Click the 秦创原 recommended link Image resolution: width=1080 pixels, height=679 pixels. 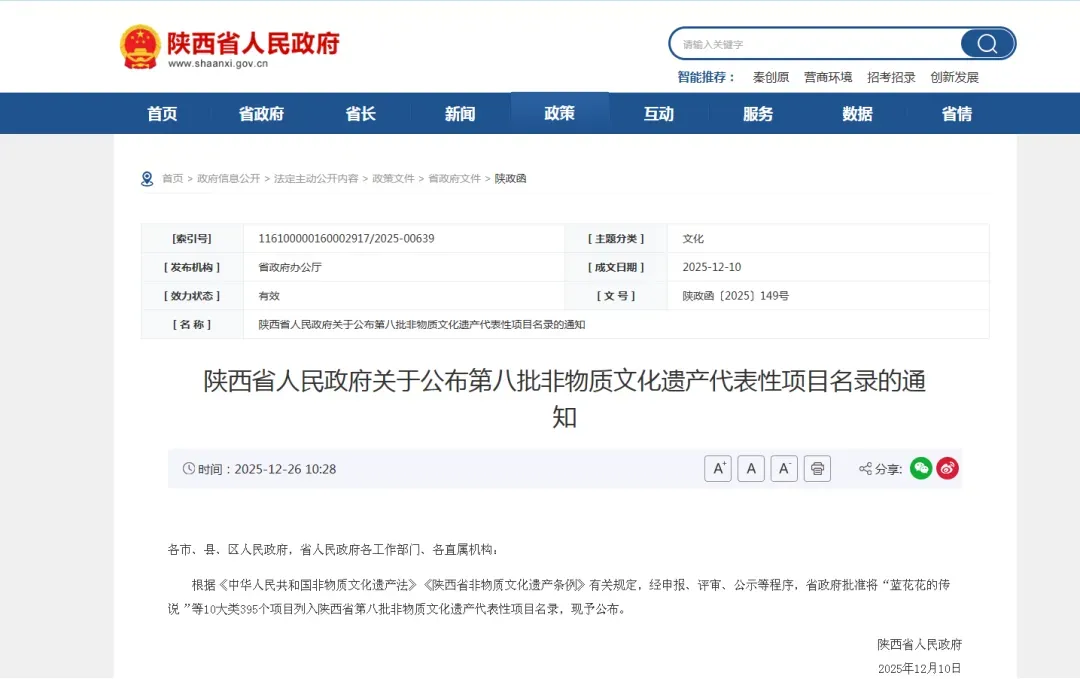click(770, 78)
